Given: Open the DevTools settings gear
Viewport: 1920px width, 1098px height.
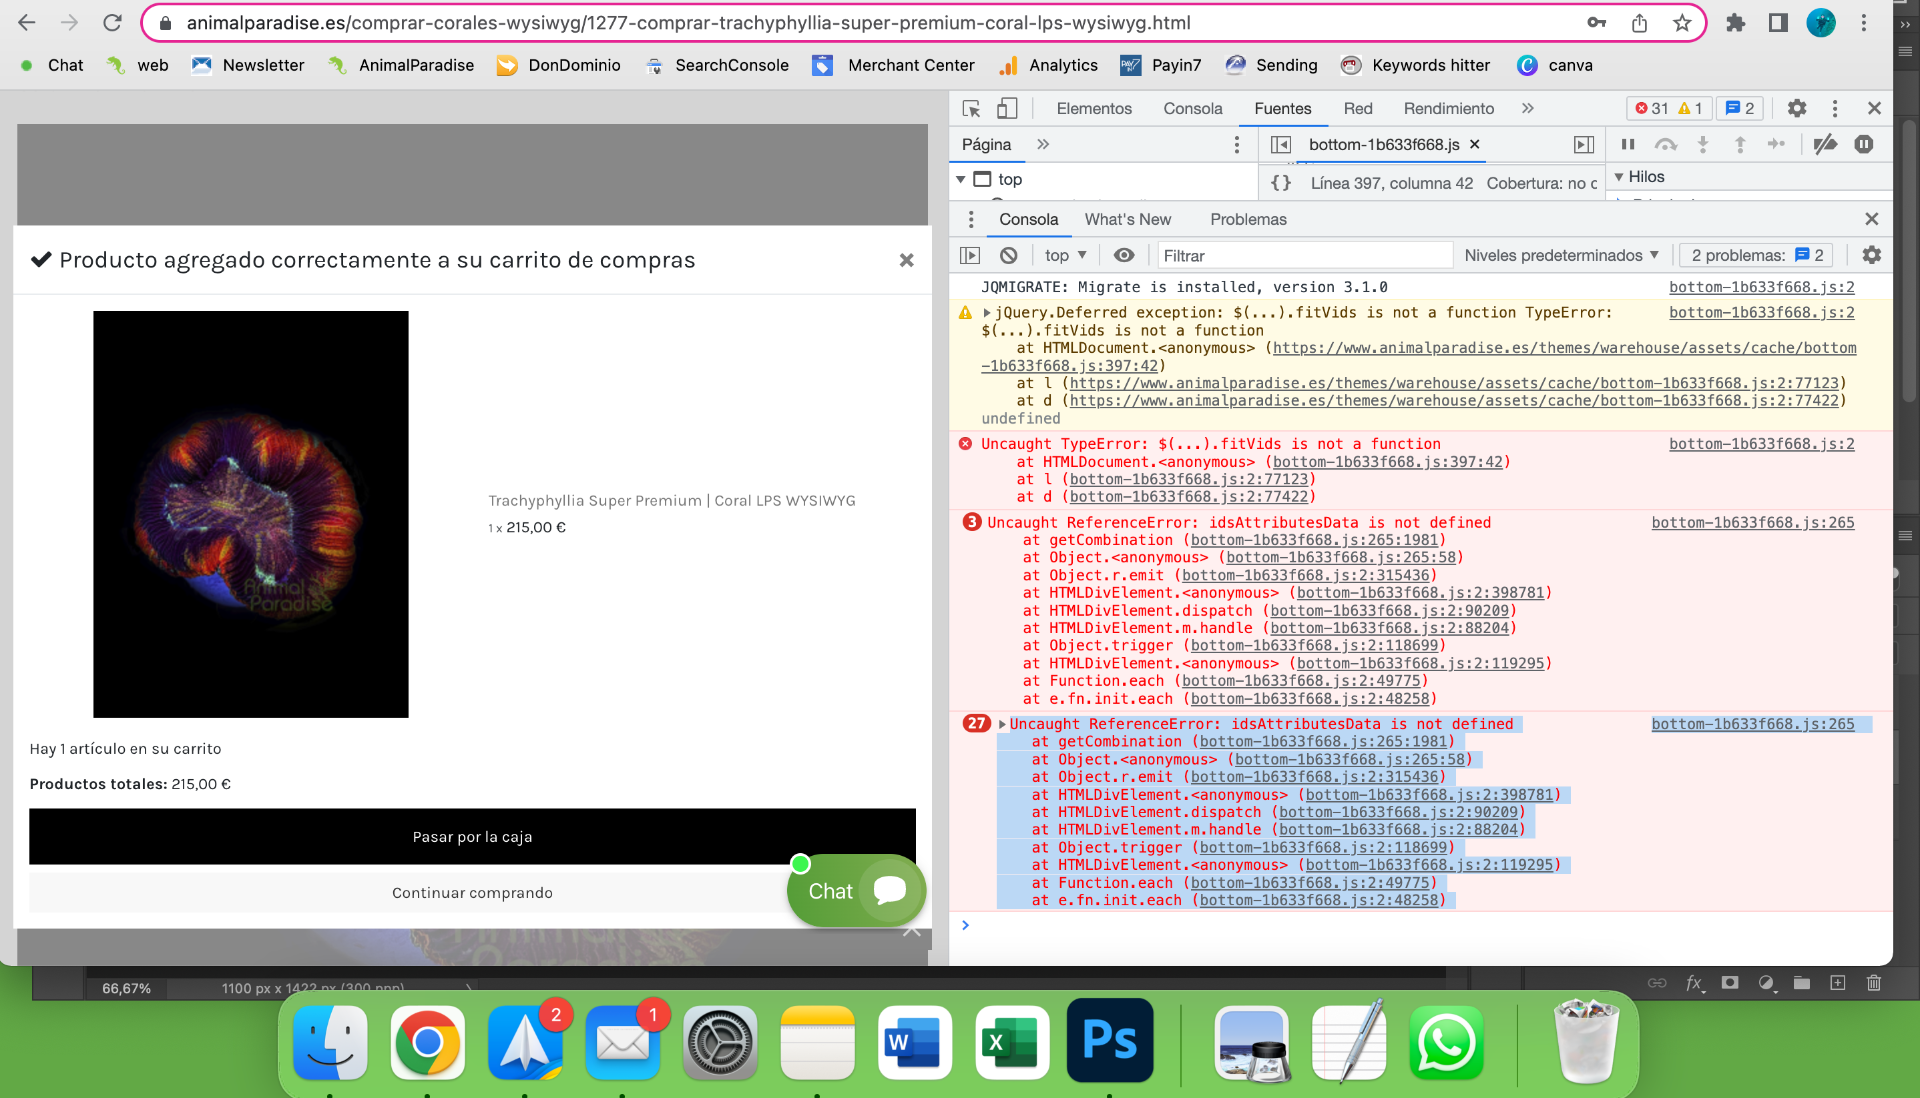Looking at the screenshot, I should point(1797,108).
